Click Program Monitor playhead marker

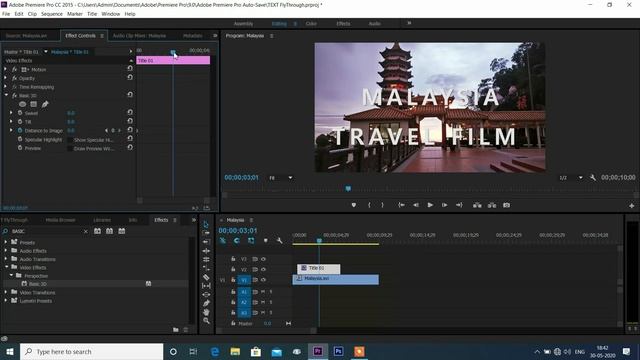click(x=348, y=189)
